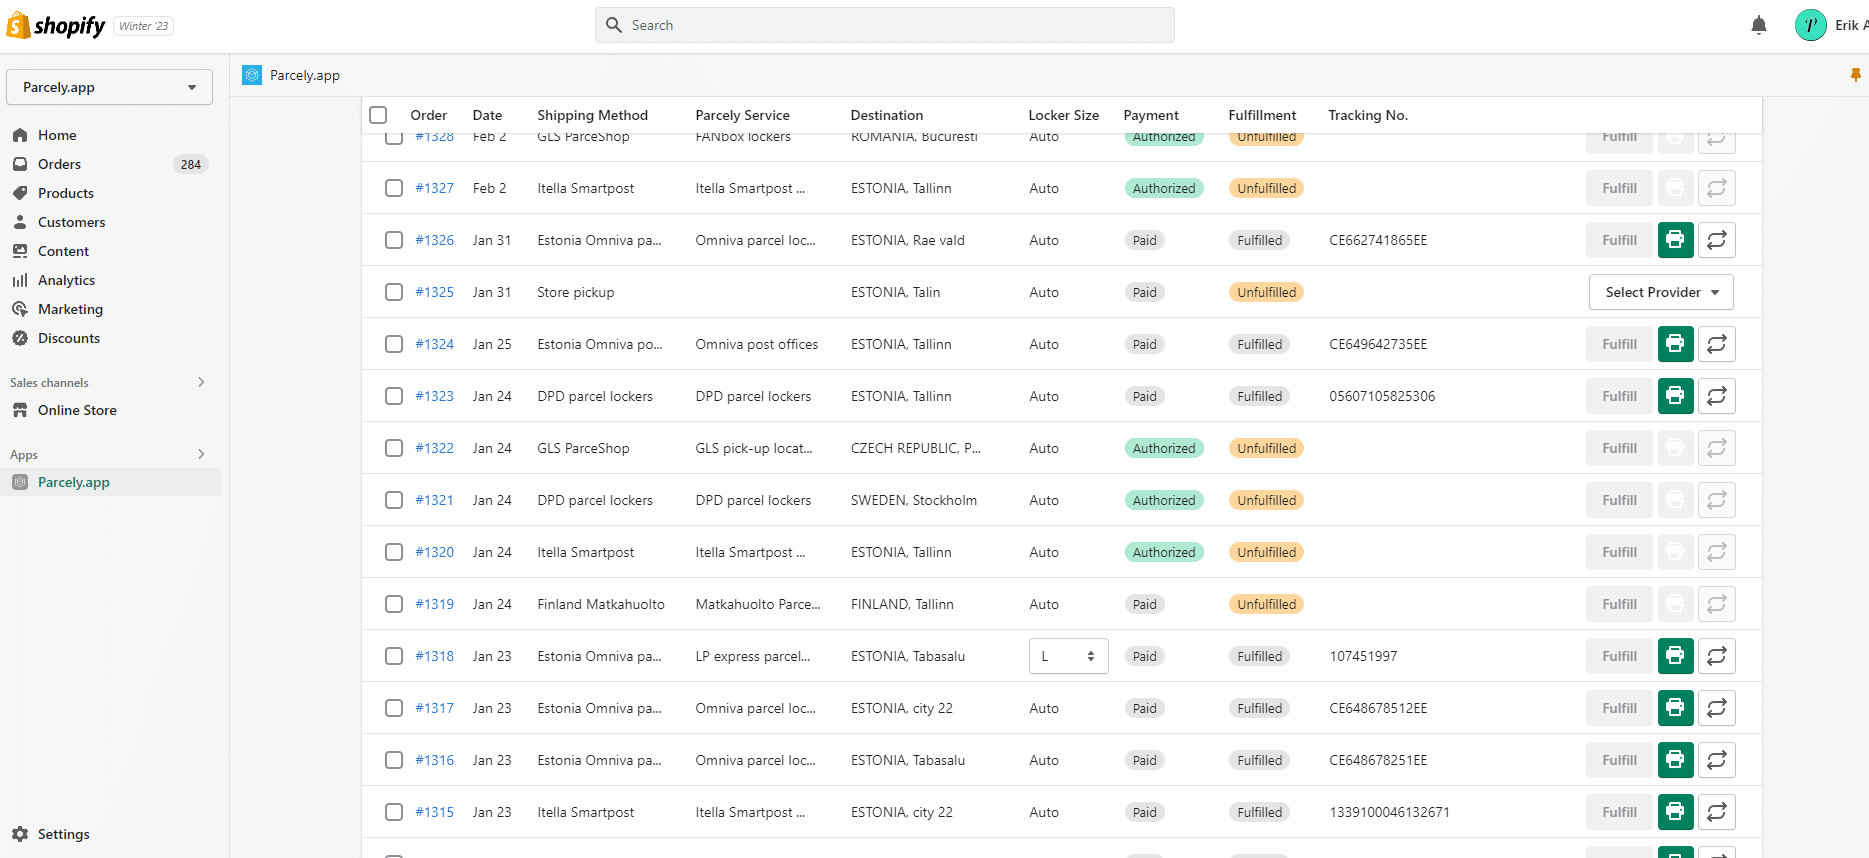Print label for order #1326

1675,240
